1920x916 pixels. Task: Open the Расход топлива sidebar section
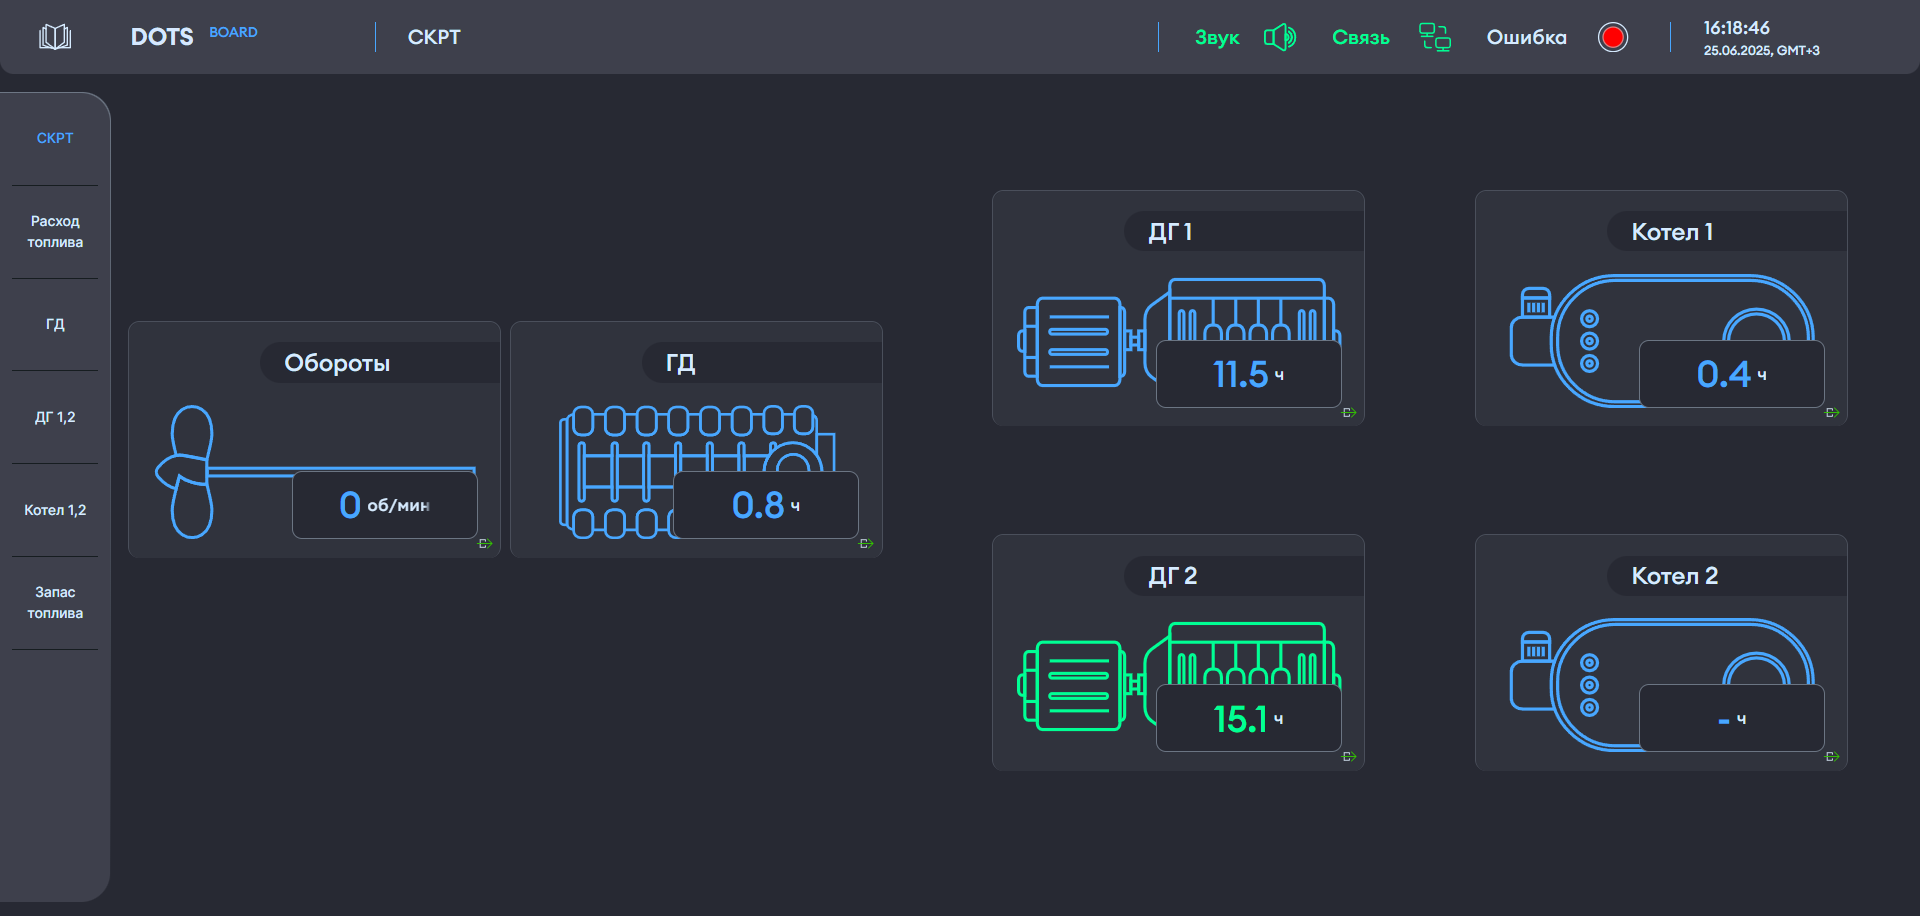55,232
